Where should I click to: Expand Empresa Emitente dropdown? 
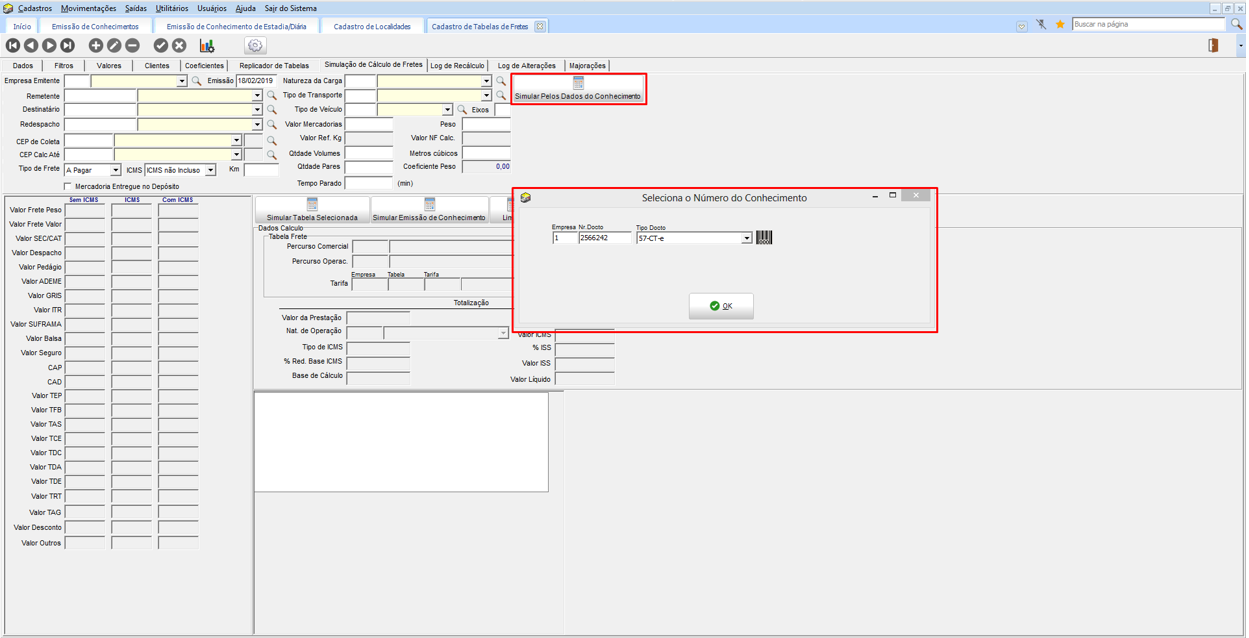(x=182, y=81)
